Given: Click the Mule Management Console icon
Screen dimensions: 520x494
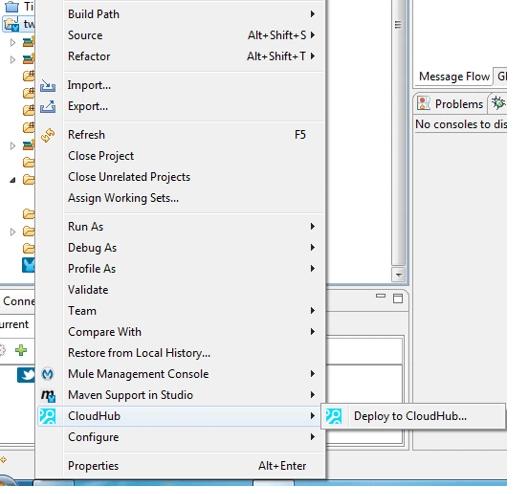Looking at the screenshot, I should pos(48,374).
